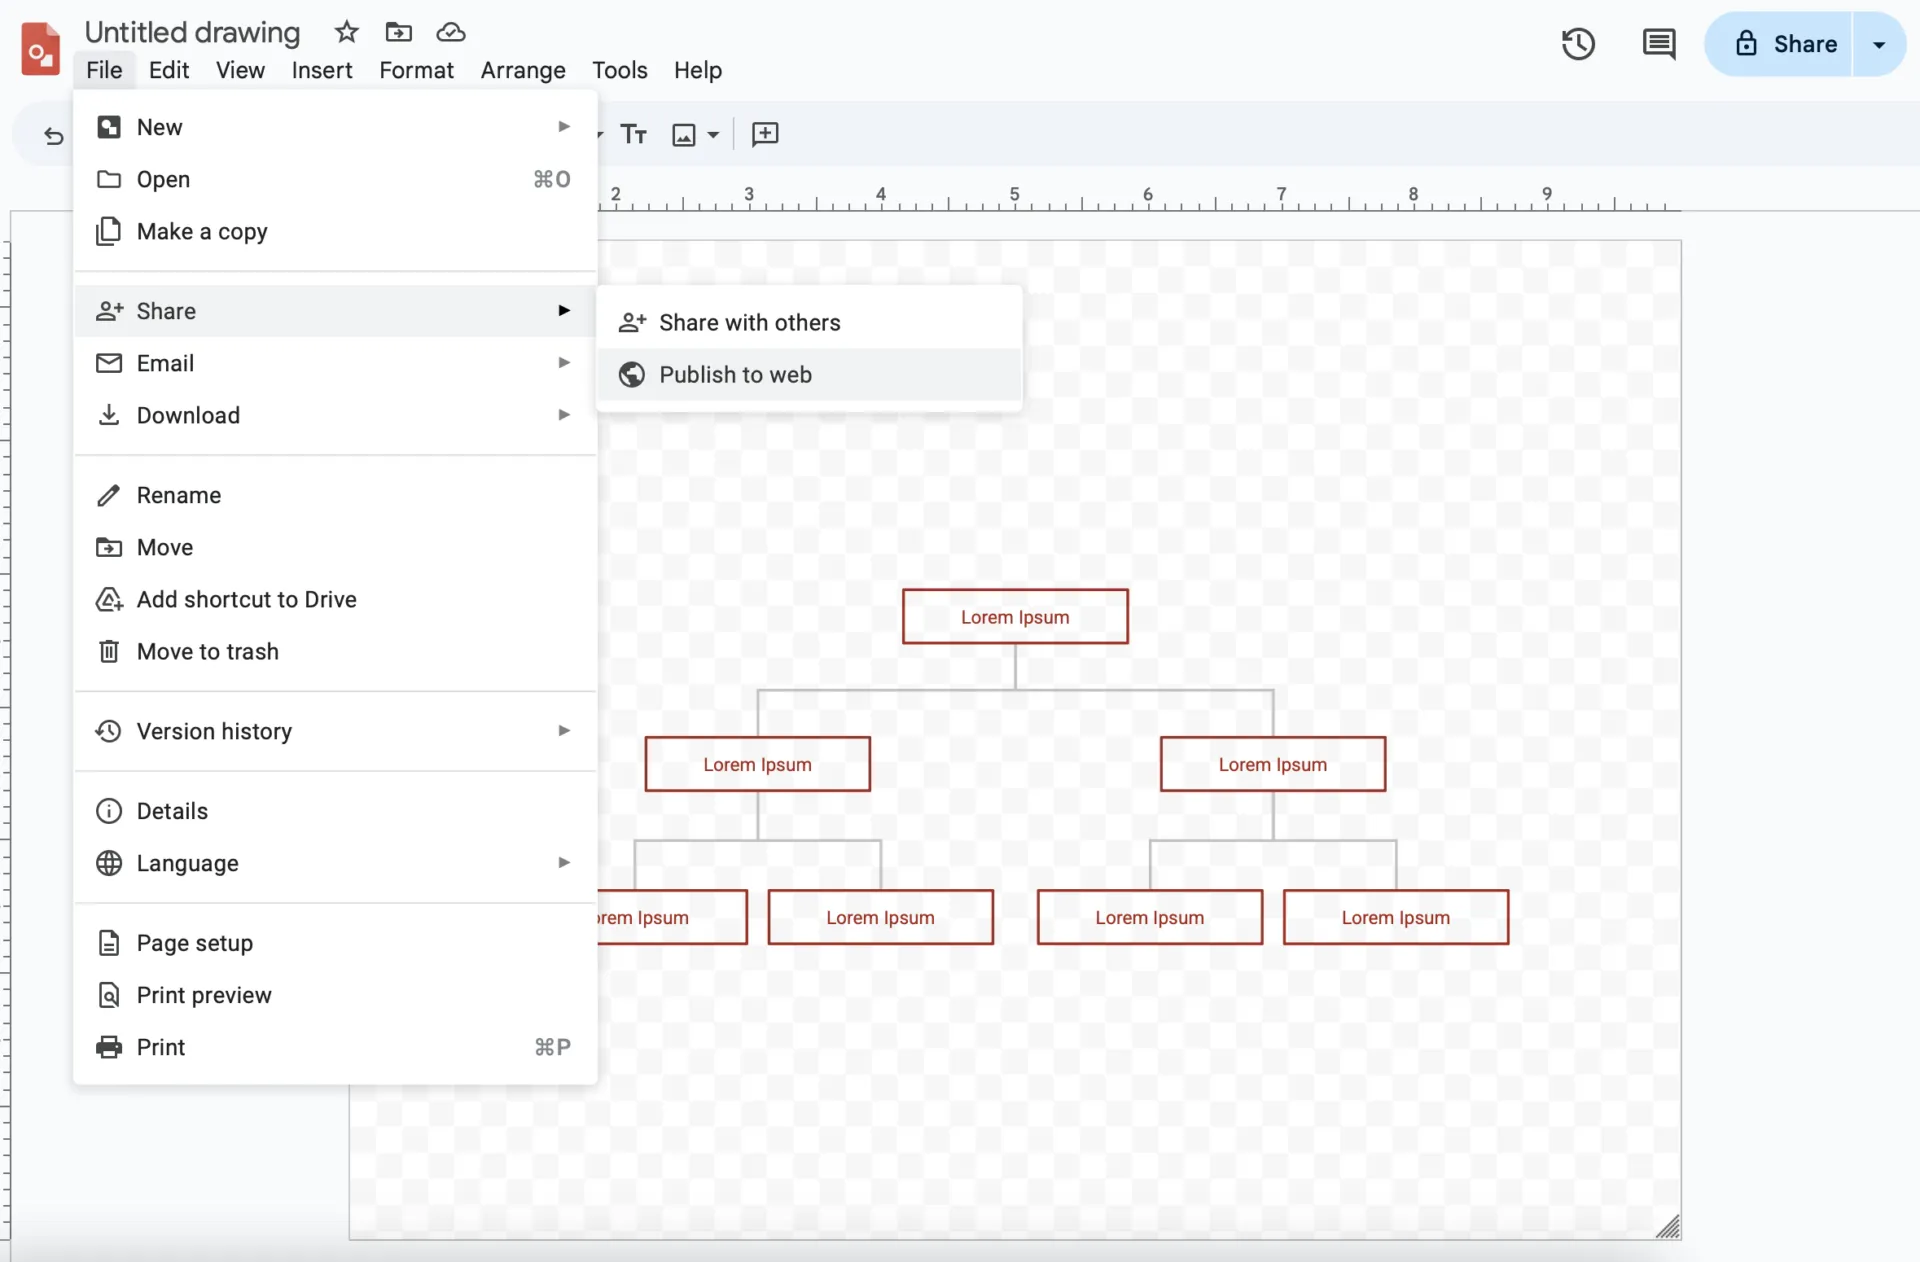The image size is (1920, 1262).
Task: Add a comment with toolbar icon
Action: coord(765,134)
